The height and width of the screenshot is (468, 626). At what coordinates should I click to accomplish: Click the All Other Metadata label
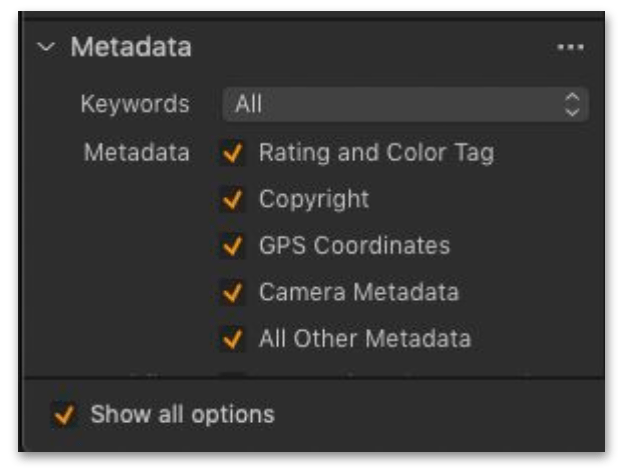tap(364, 339)
